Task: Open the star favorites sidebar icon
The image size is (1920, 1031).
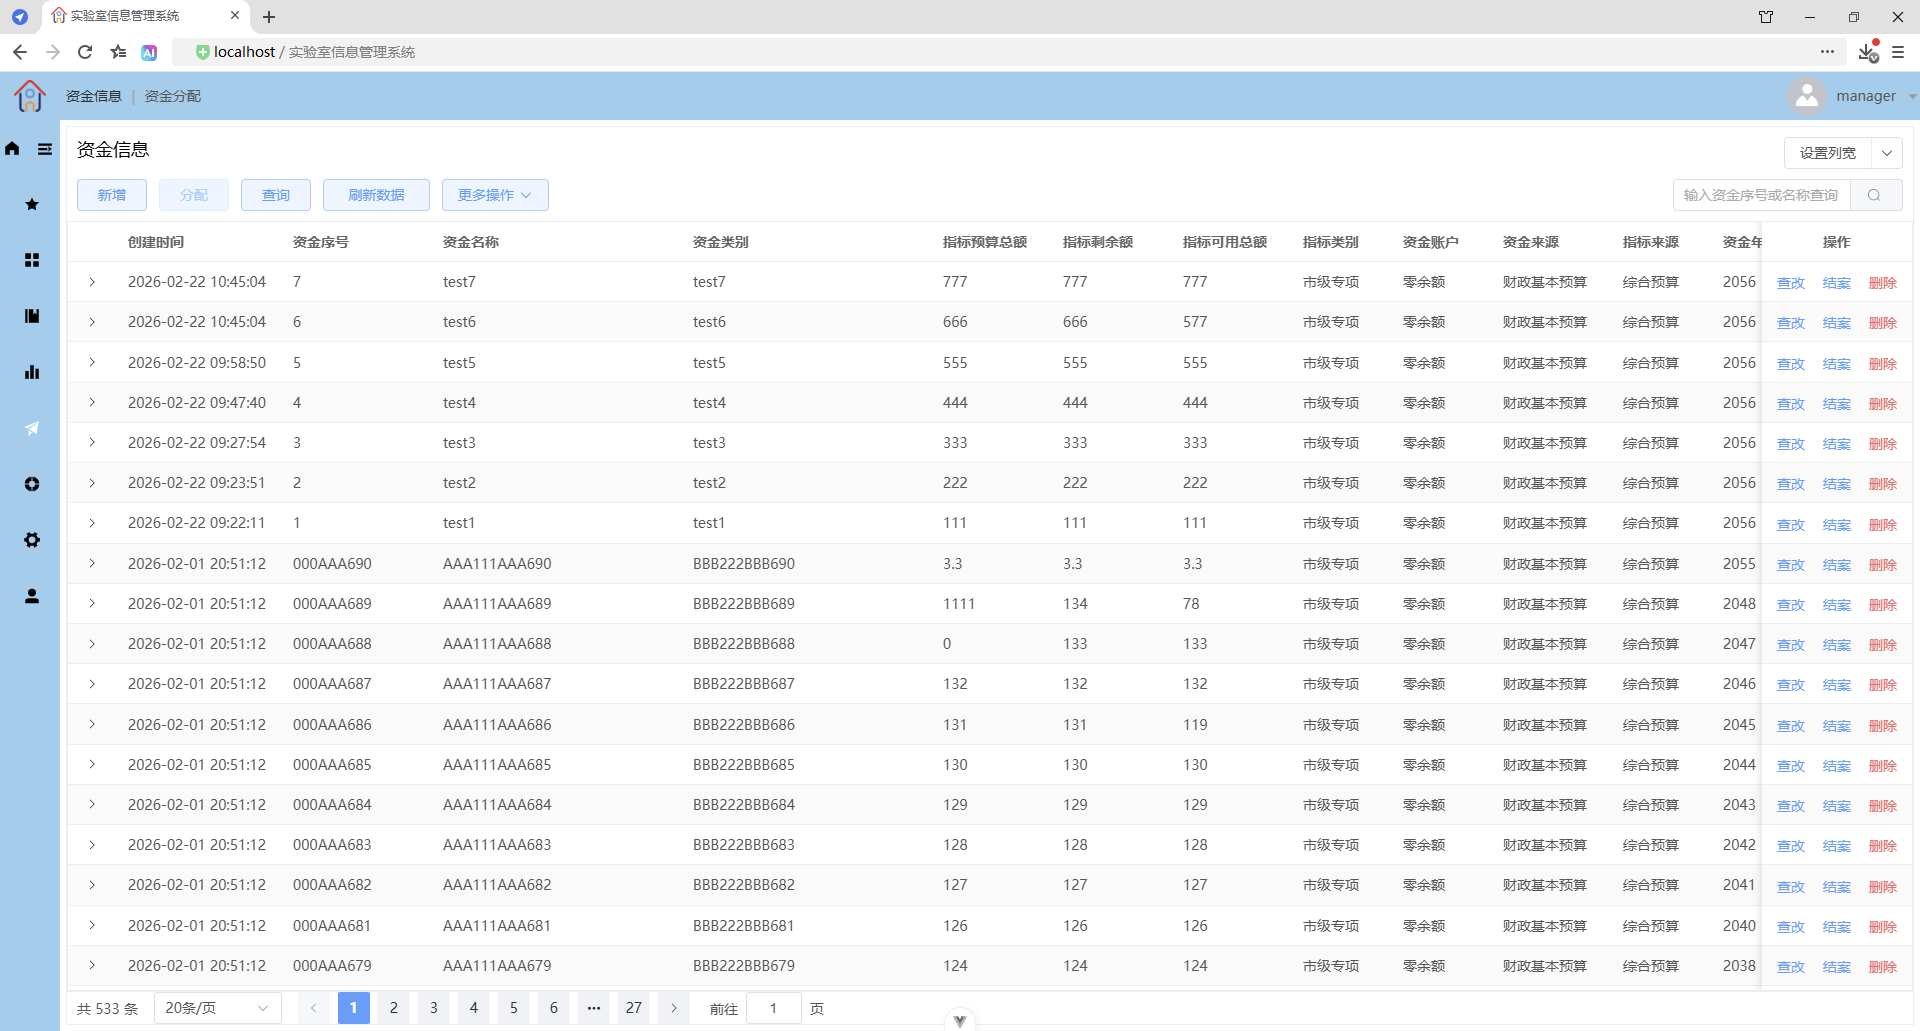Action: pos(32,204)
